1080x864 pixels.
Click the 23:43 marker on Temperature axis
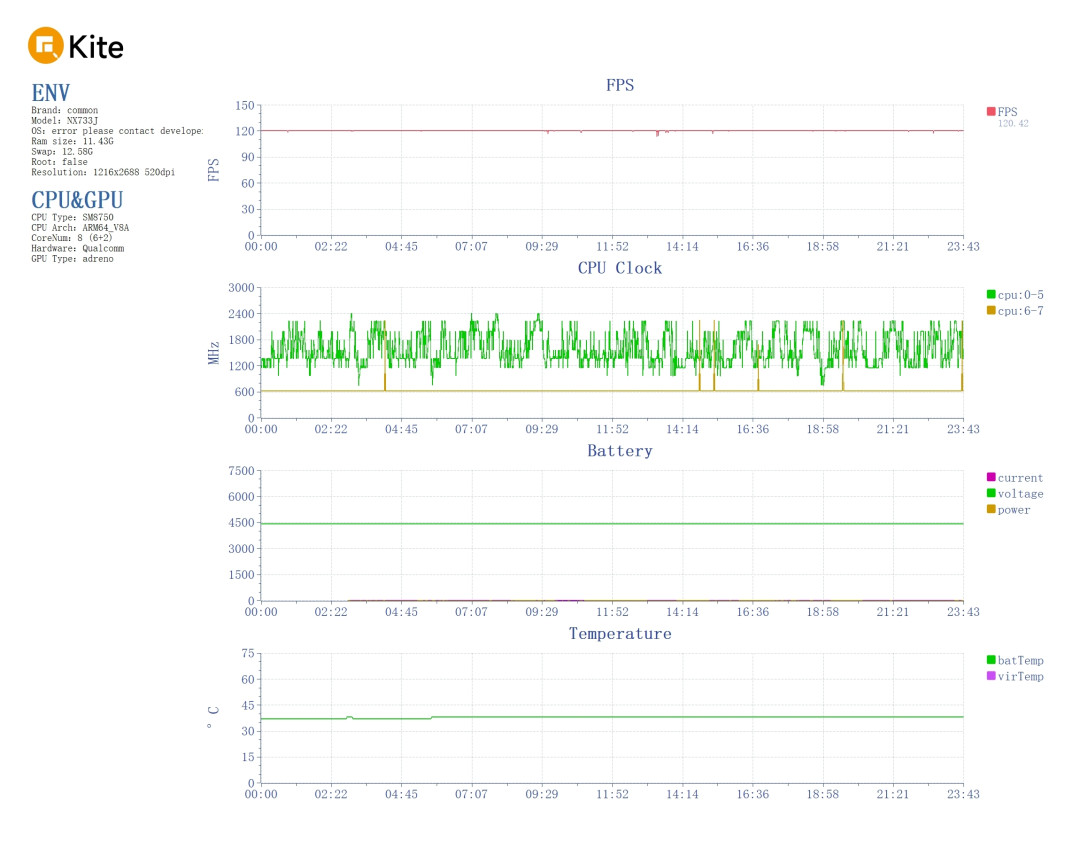pyautogui.click(x=963, y=794)
